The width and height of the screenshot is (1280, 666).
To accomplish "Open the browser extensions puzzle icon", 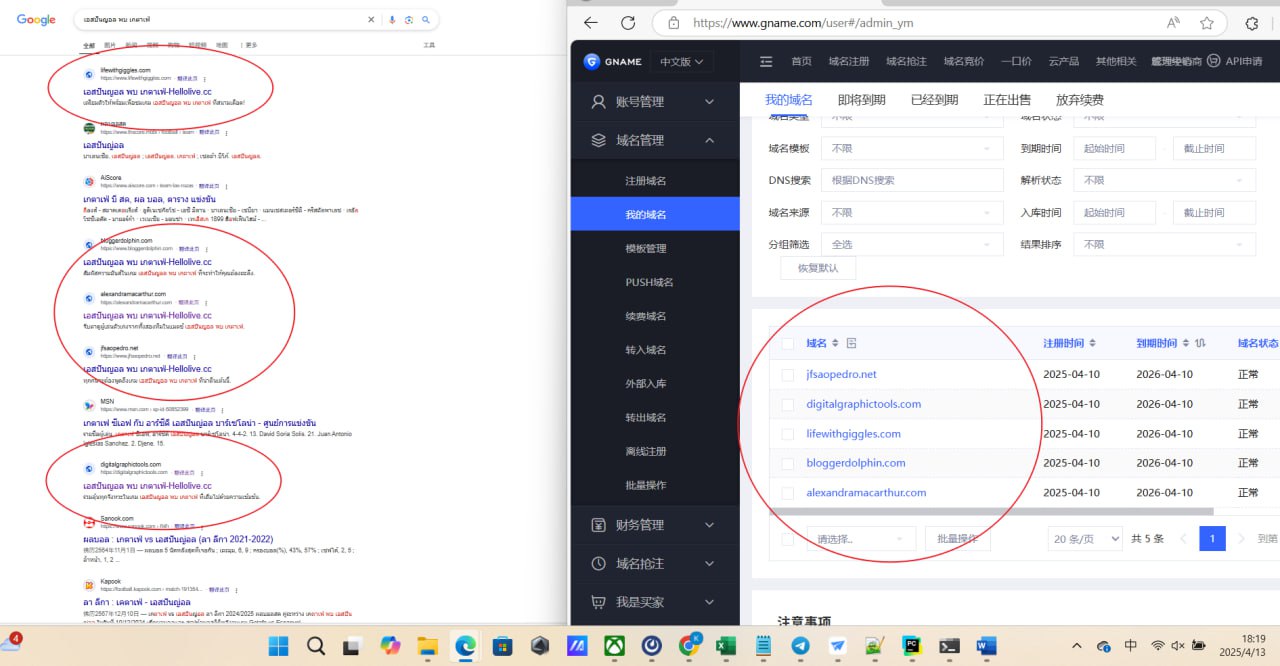I will click(1251, 23).
